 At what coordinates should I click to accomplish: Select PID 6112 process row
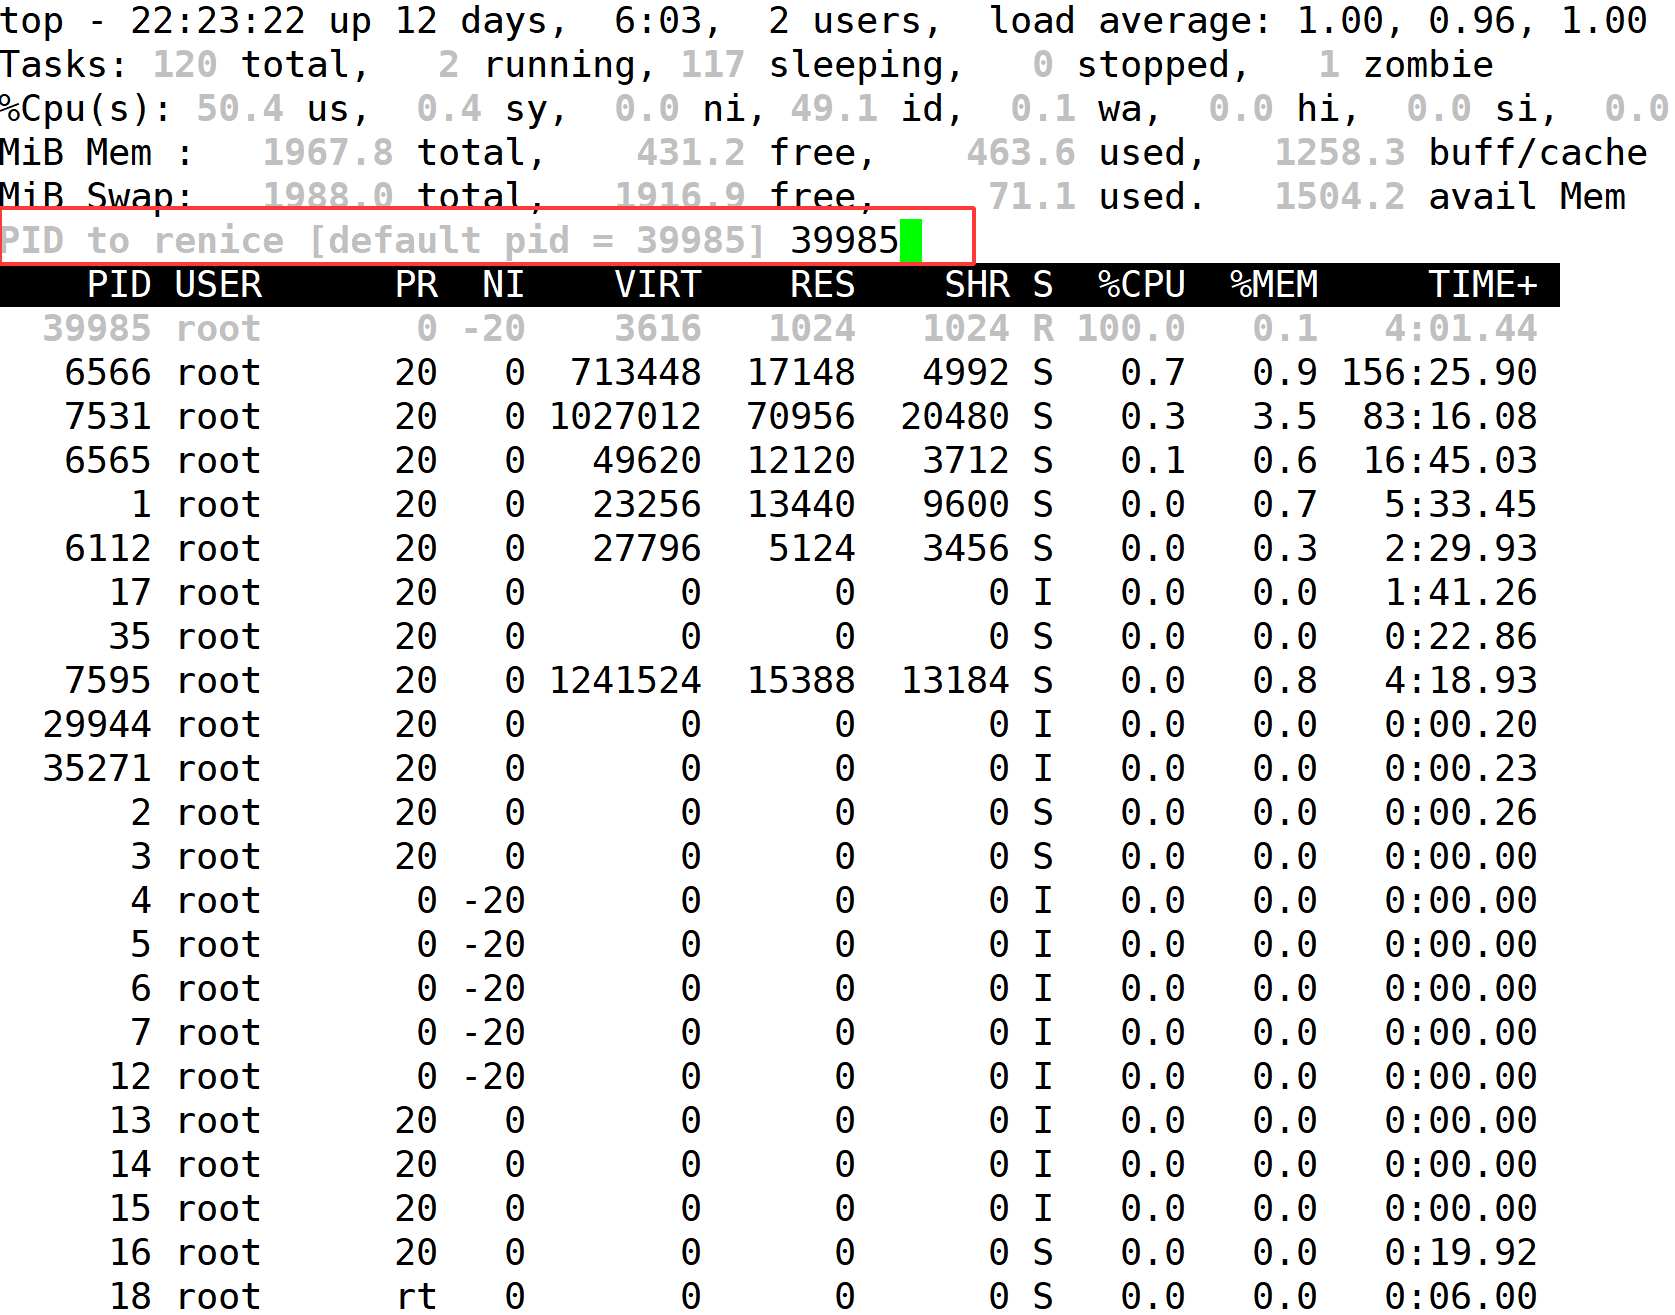click(780, 549)
